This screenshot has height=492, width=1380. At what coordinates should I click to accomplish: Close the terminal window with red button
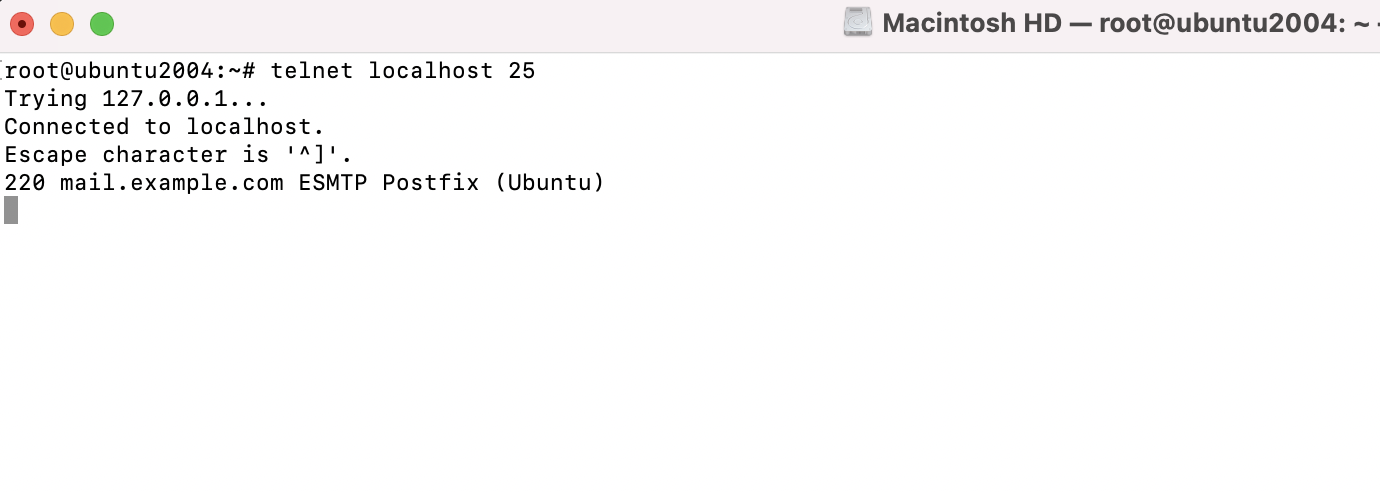[x=22, y=24]
